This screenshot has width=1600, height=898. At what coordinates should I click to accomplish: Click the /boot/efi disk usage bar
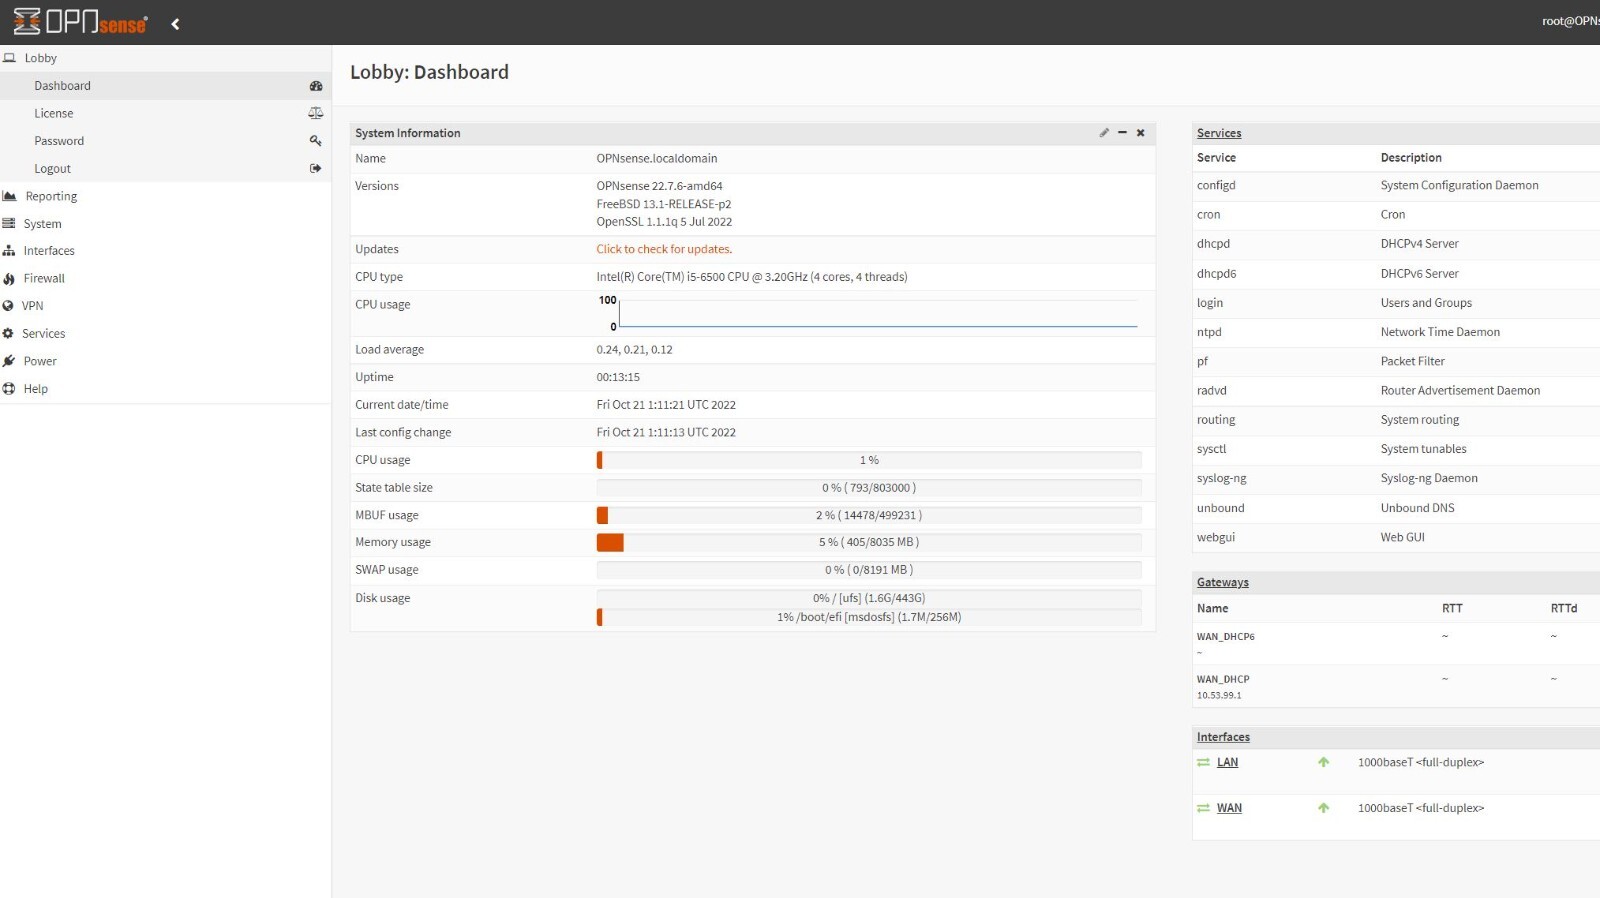[x=869, y=617]
